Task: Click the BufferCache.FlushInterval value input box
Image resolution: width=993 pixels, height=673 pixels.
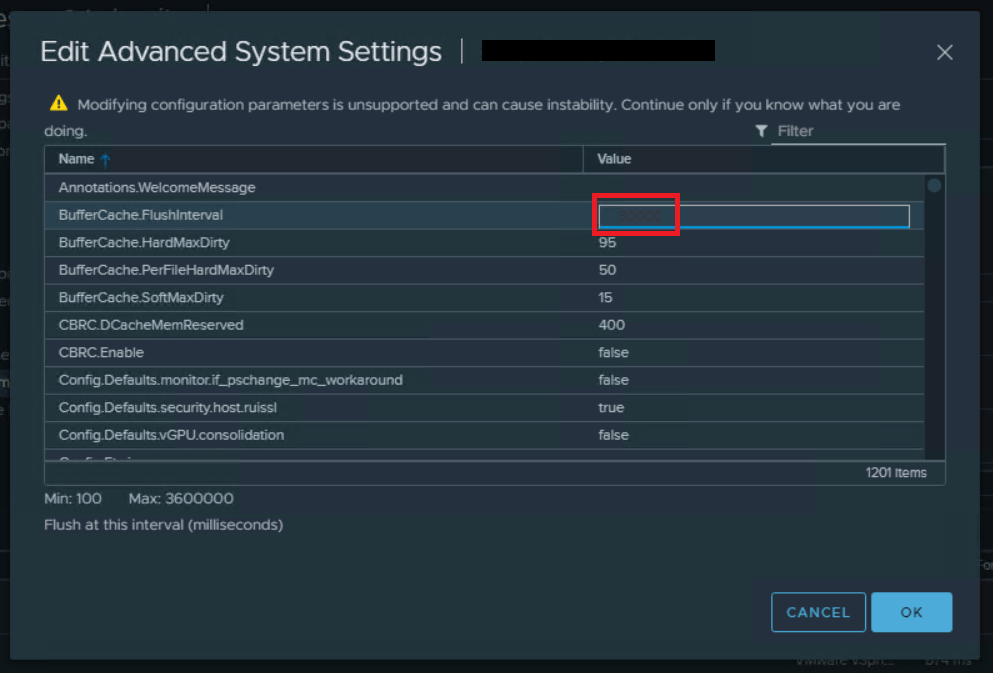Action: [753, 216]
